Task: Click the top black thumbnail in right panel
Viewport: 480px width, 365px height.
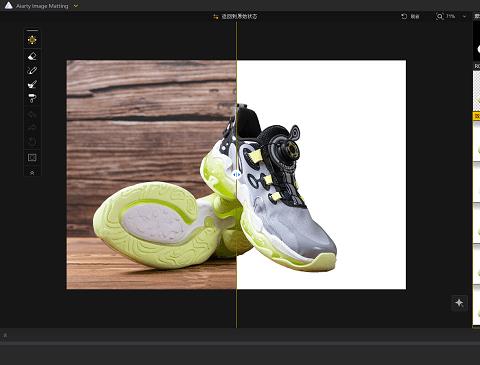Action: point(477,42)
